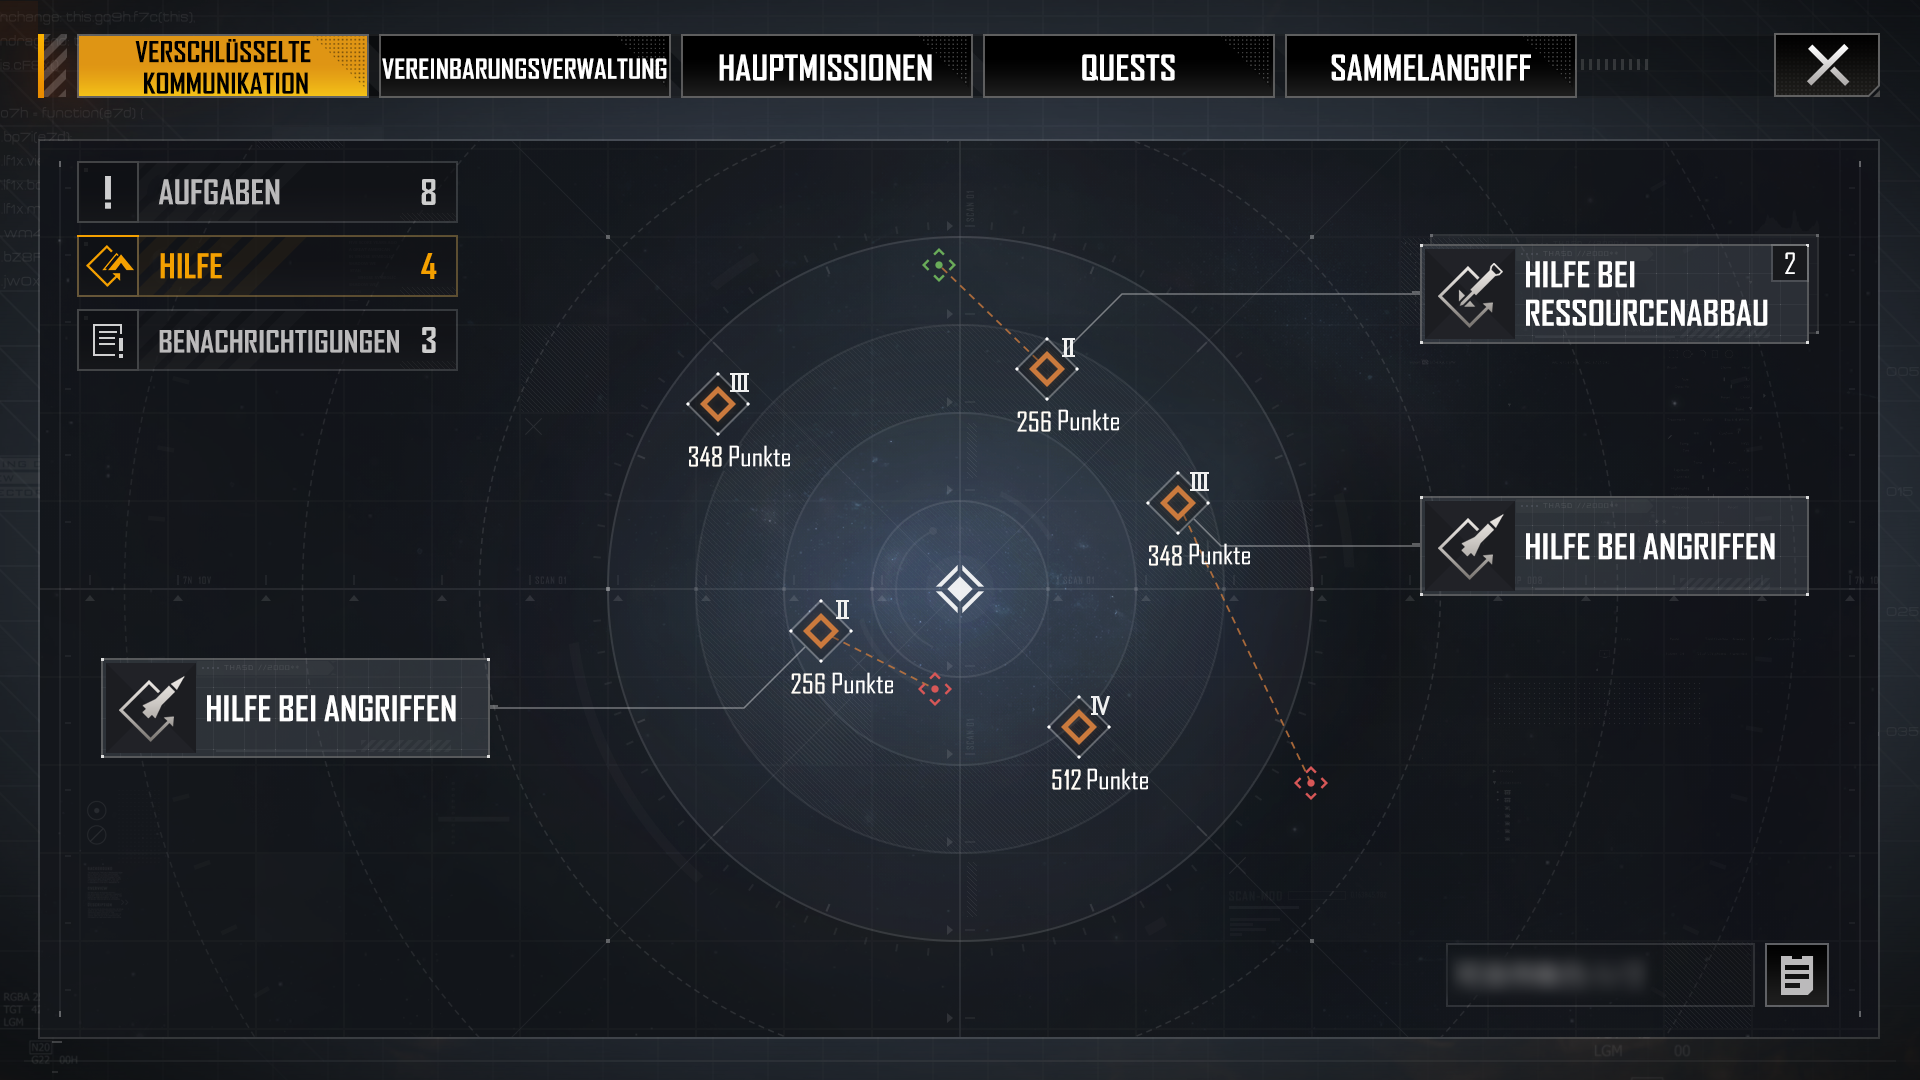Screen dimensions: 1920x1080
Task: Open Hilfe bei Ressourcenabbau request
Action: 1614,294
